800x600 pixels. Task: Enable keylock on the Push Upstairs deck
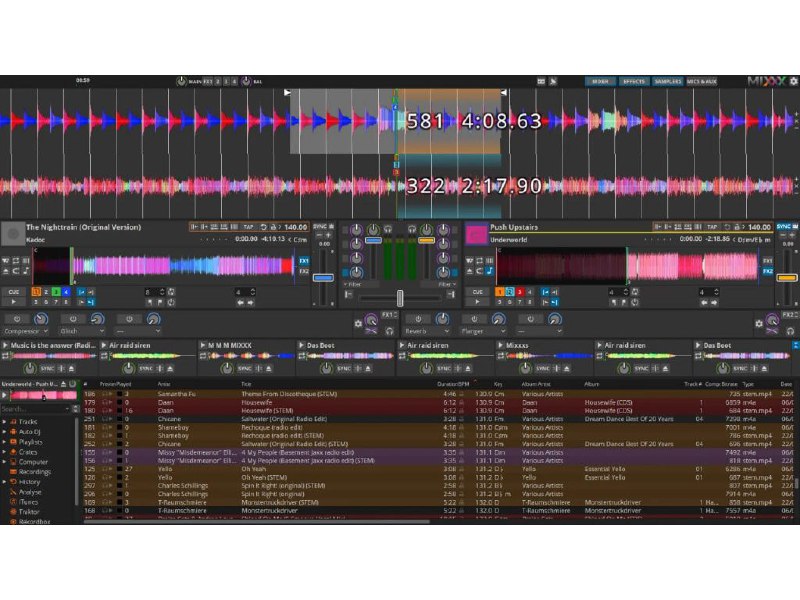[x=489, y=271]
